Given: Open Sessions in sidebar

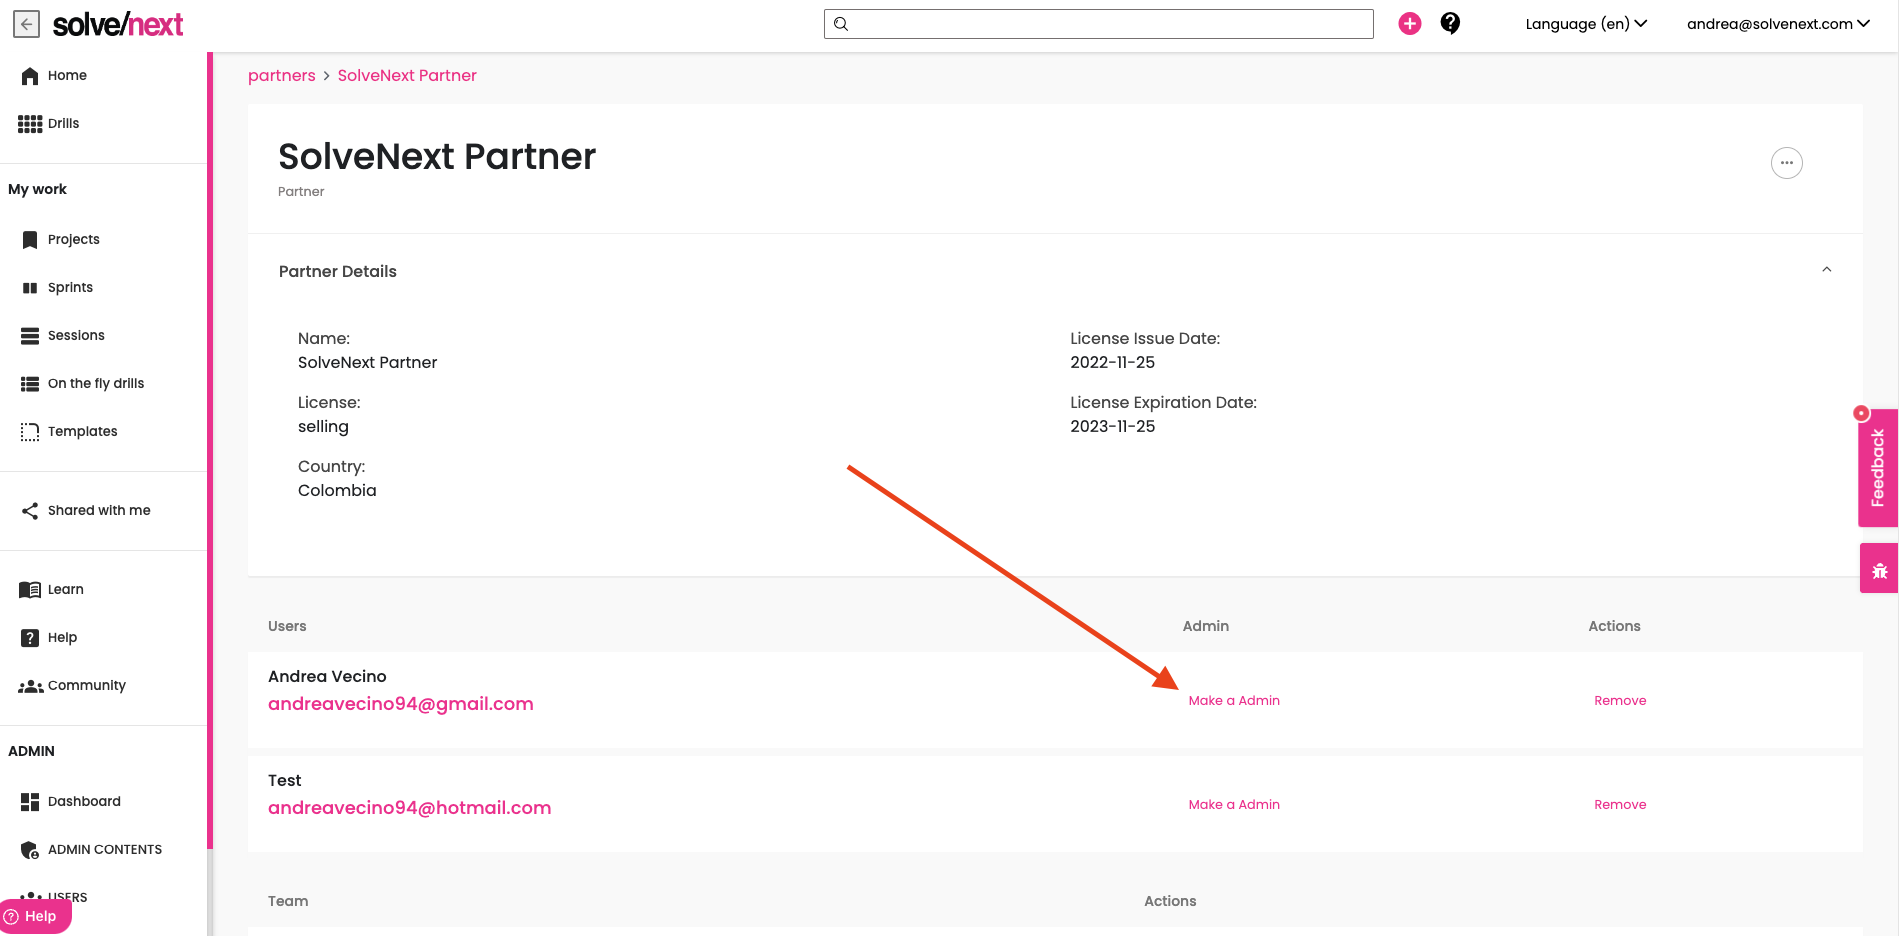Looking at the screenshot, I should 76,336.
